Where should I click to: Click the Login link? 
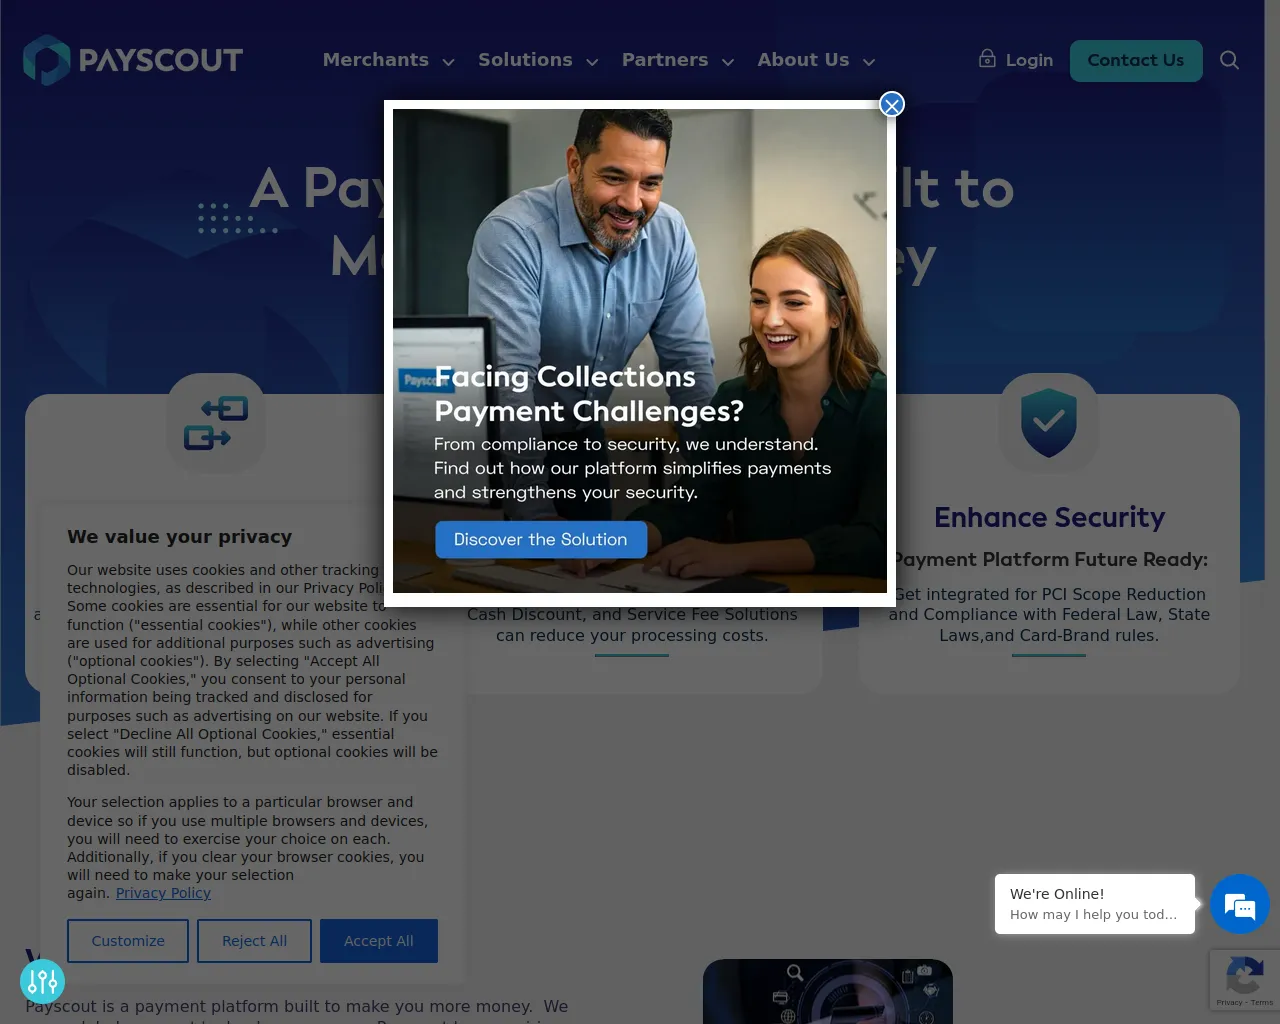[1029, 60]
